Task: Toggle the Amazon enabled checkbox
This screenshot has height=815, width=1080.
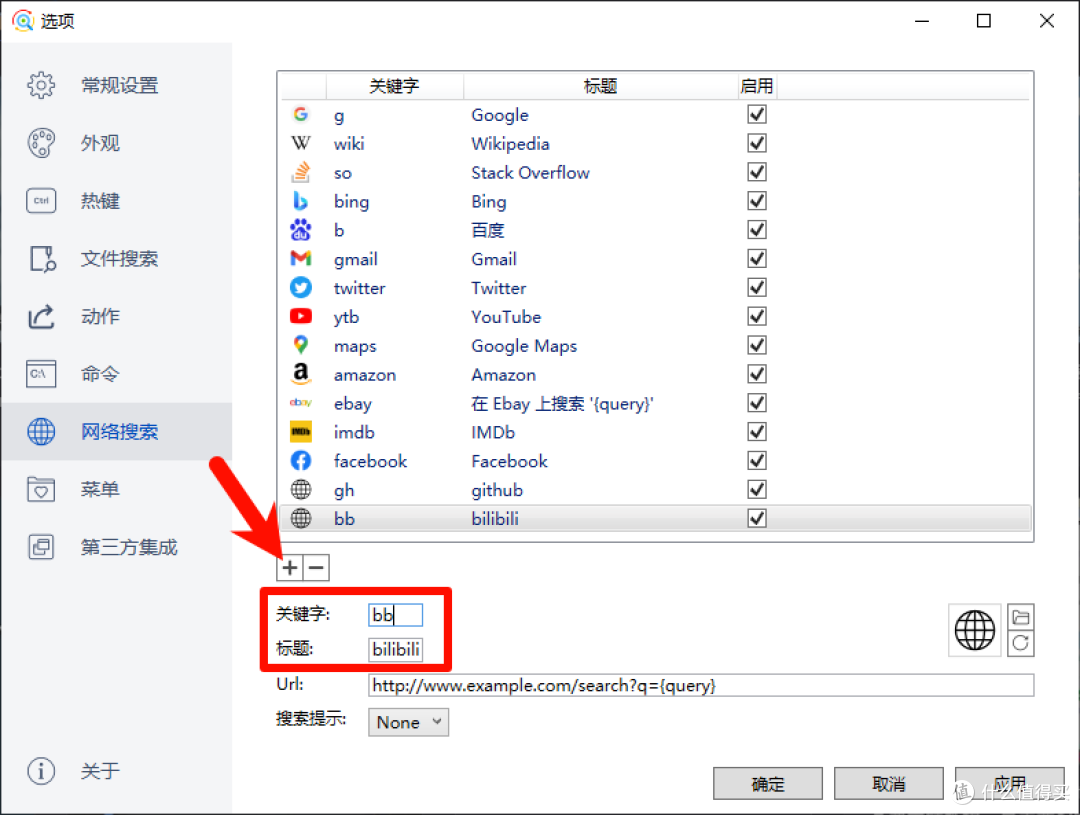Action: click(757, 374)
